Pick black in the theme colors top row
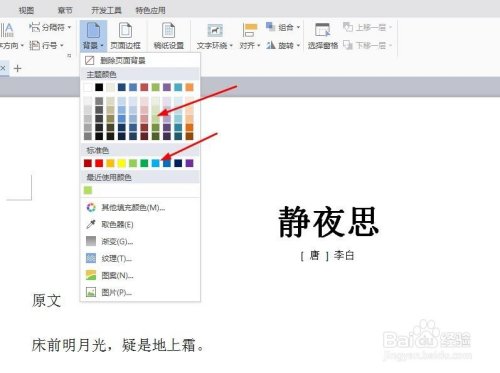The height and width of the screenshot is (373, 500). pyautogui.click(x=99, y=87)
